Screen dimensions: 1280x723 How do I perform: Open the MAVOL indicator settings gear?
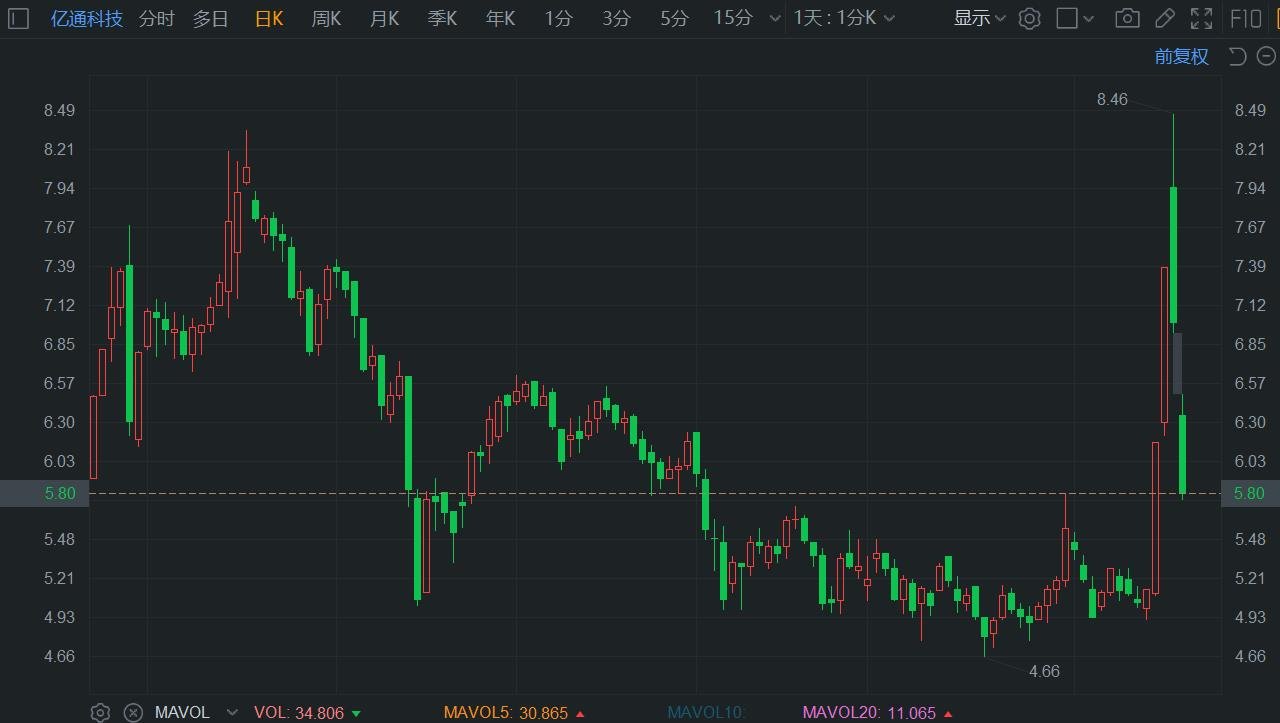100,712
